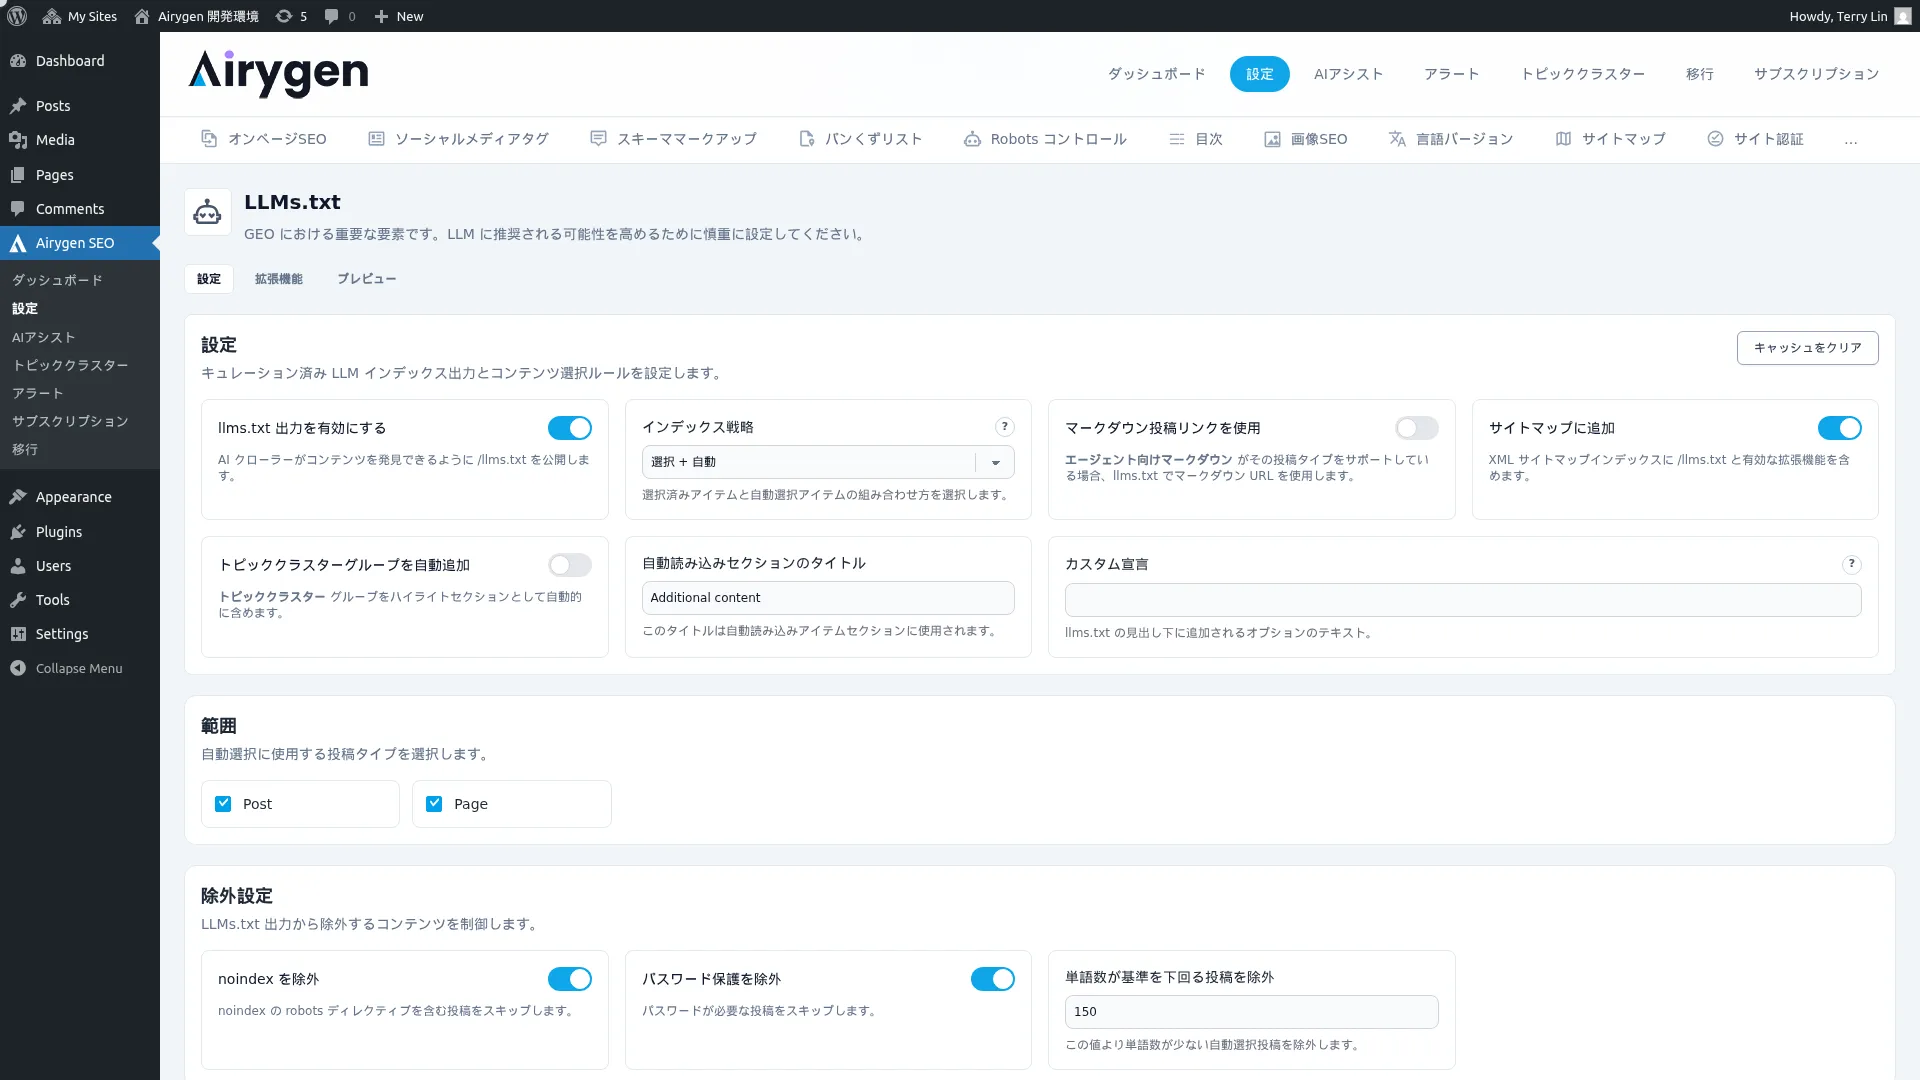Click the Robots コントロール robot icon
The height and width of the screenshot is (1080, 1920).
coord(972,139)
